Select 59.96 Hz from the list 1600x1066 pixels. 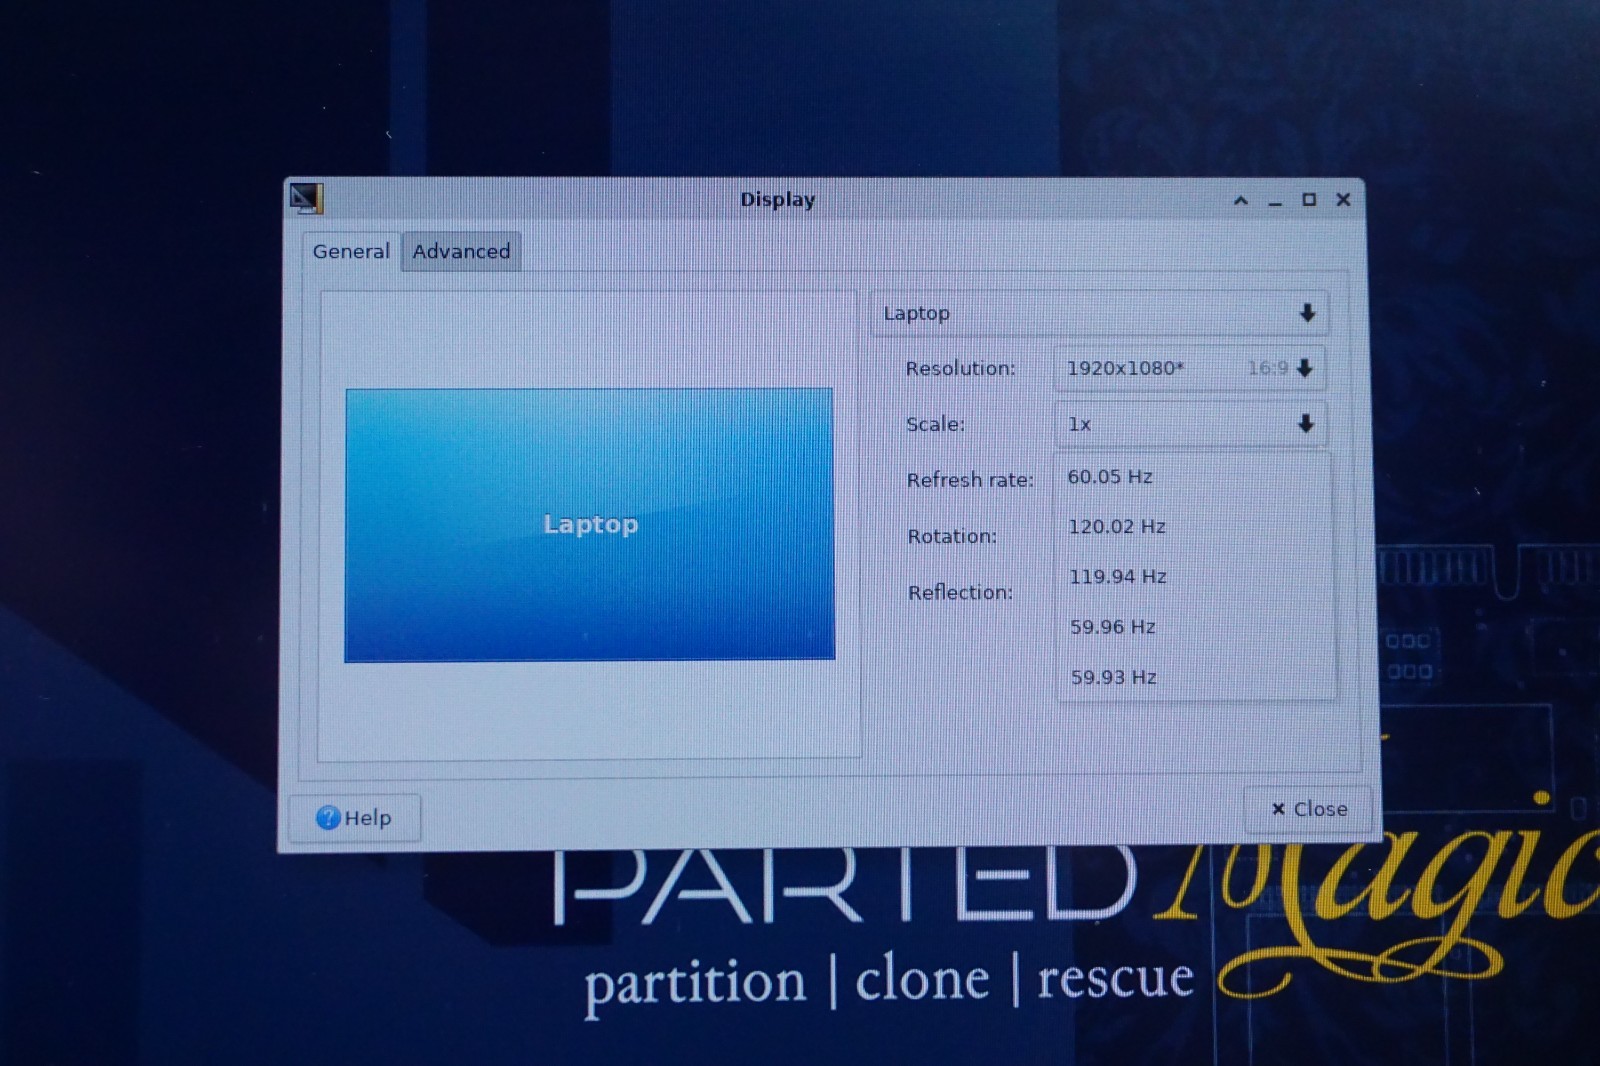(x=1197, y=627)
